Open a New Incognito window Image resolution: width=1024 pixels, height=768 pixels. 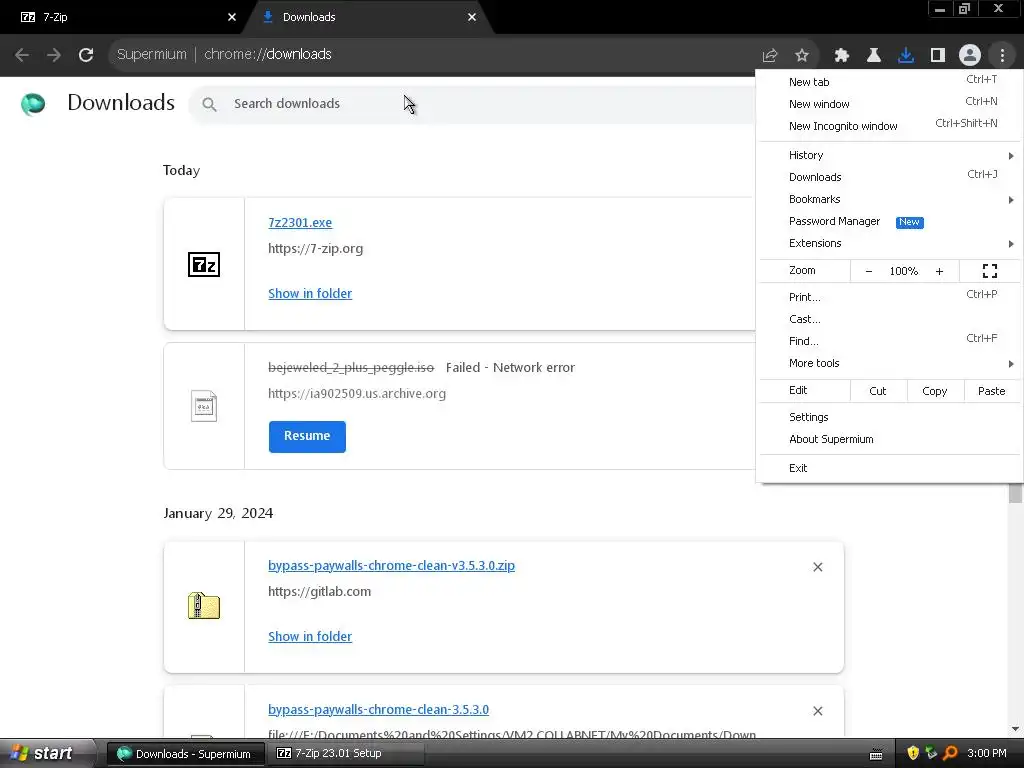pos(889,126)
